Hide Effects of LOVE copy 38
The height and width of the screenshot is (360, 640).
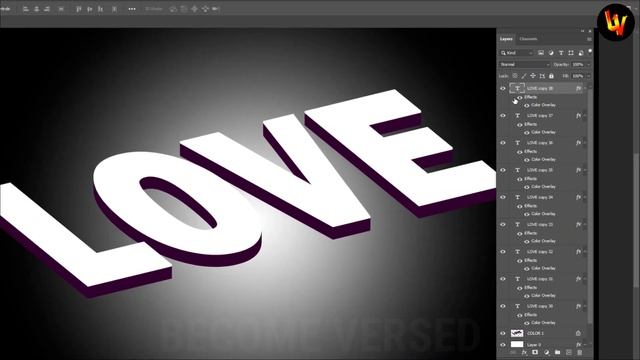point(520,97)
